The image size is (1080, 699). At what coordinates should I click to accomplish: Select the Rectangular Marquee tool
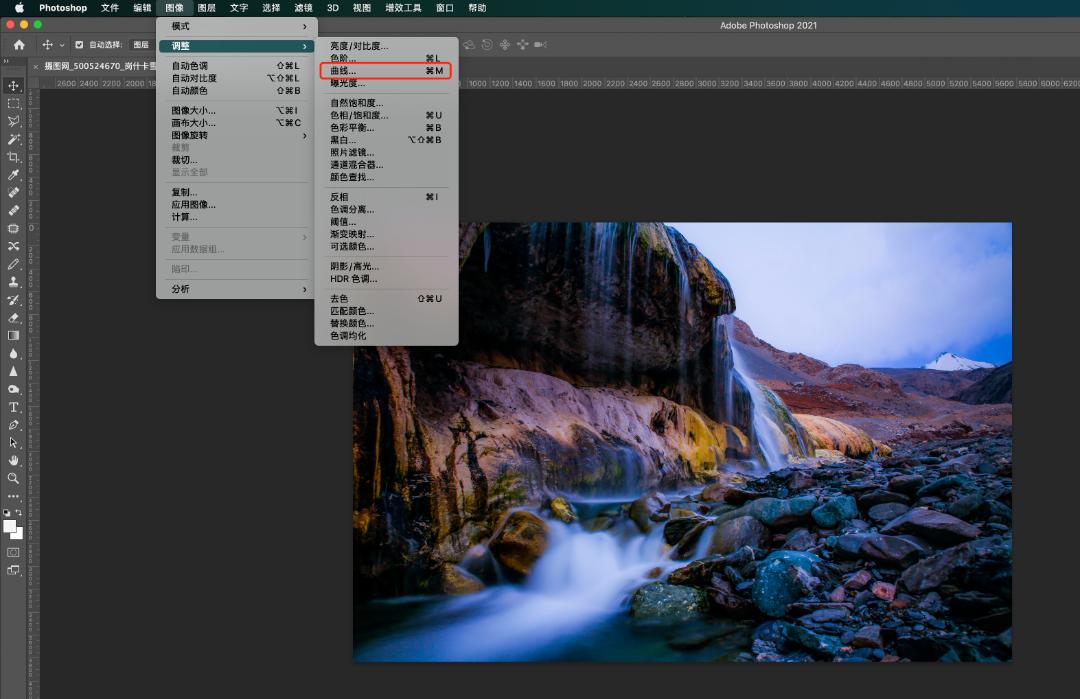[x=14, y=104]
